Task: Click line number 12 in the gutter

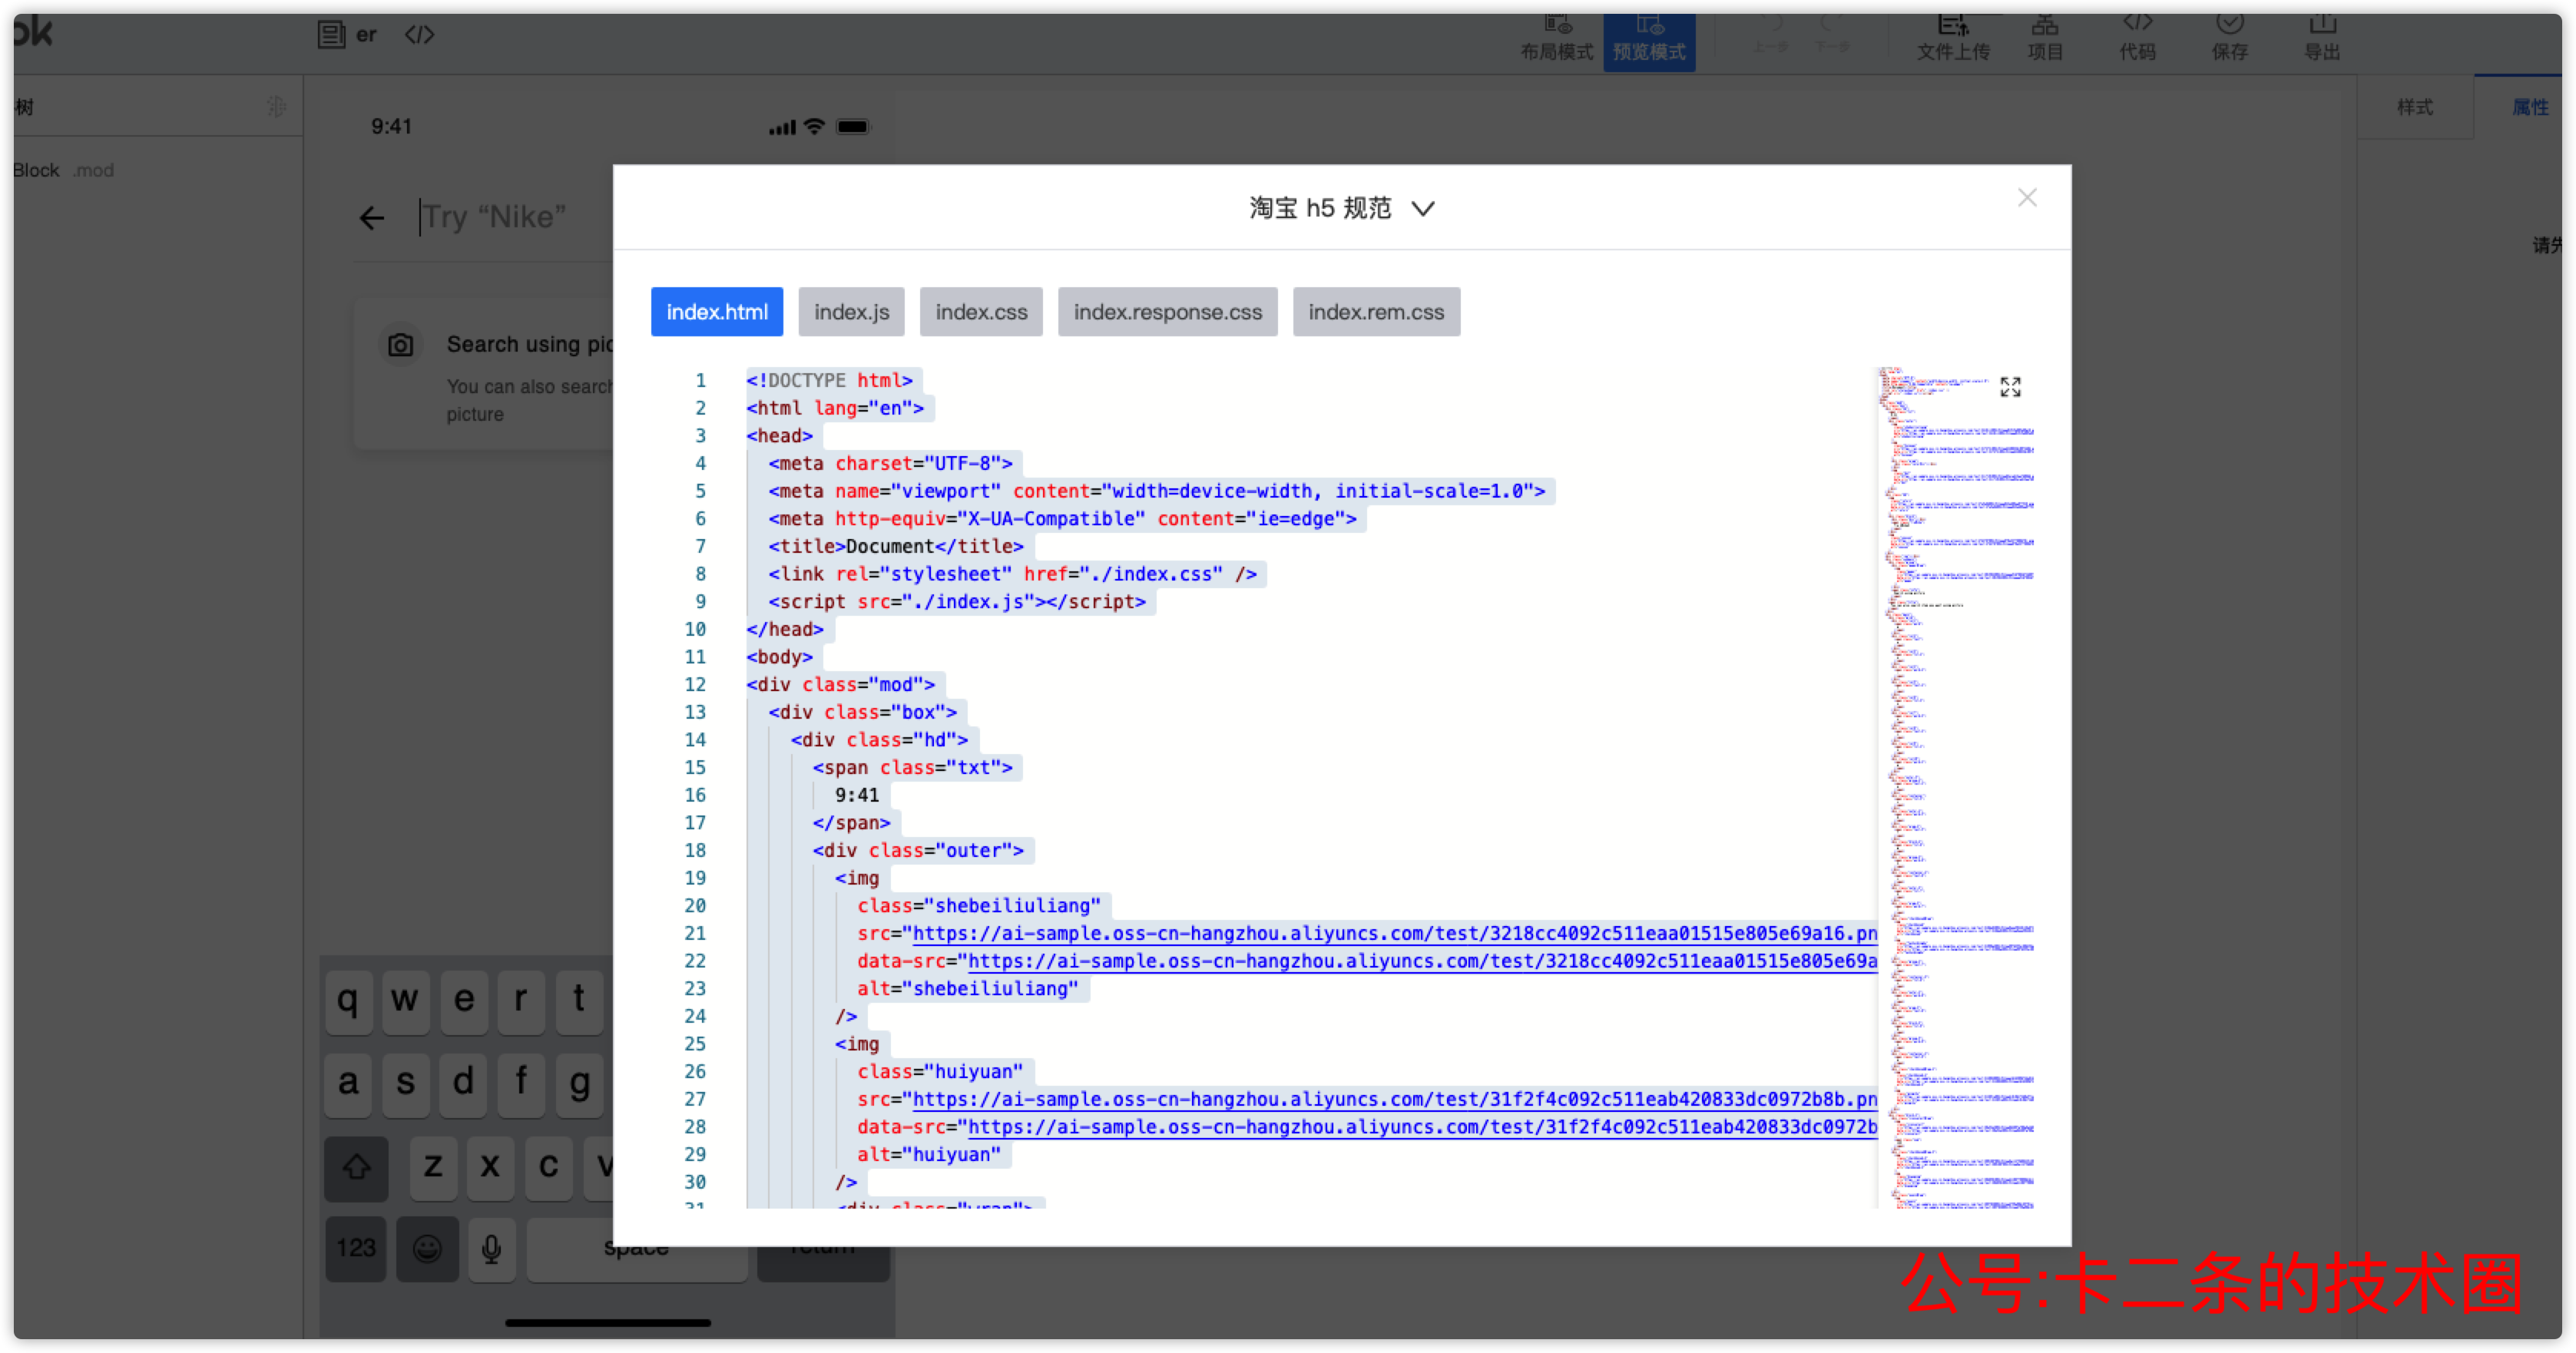Action: 695,685
